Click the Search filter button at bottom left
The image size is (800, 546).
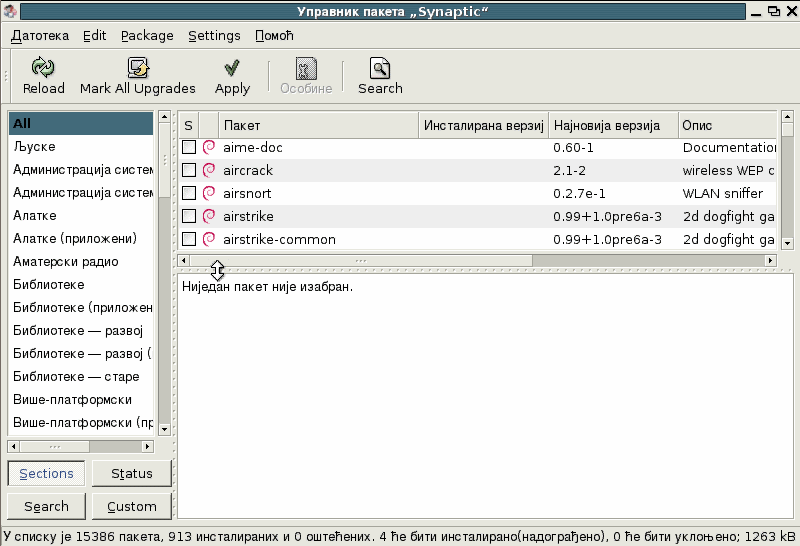[x=46, y=506]
